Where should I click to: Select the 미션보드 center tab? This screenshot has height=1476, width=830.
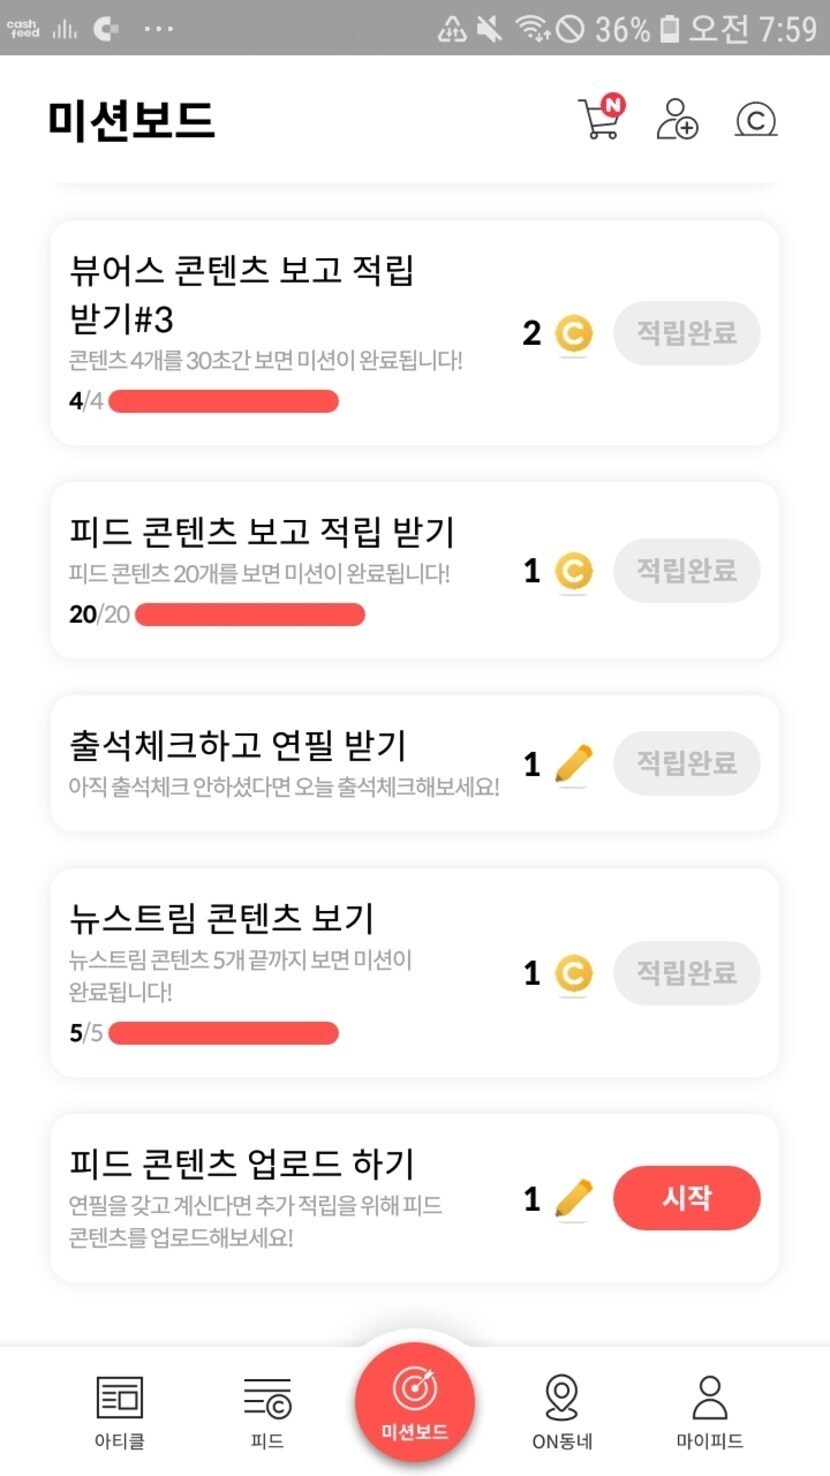click(x=414, y=1402)
